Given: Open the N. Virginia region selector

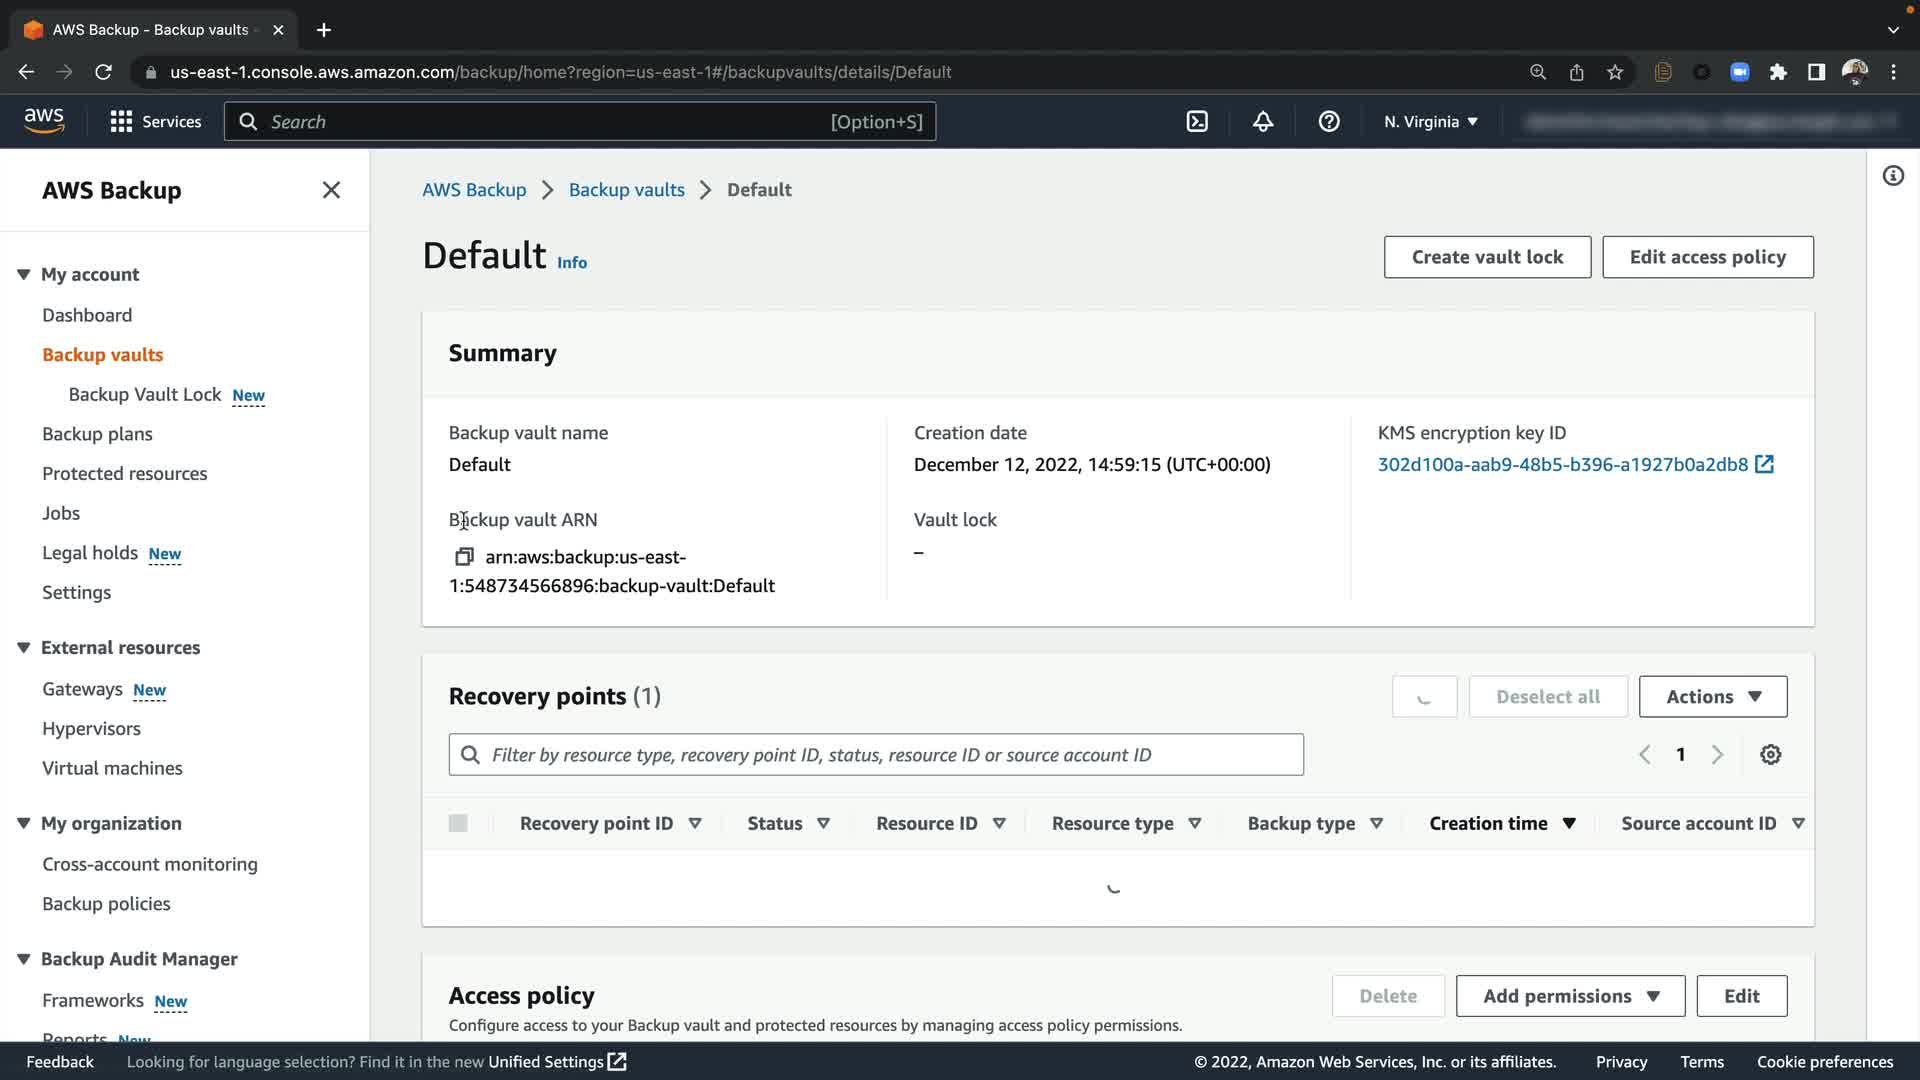Looking at the screenshot, I should pyautogui.click(x=1430, y=121).
